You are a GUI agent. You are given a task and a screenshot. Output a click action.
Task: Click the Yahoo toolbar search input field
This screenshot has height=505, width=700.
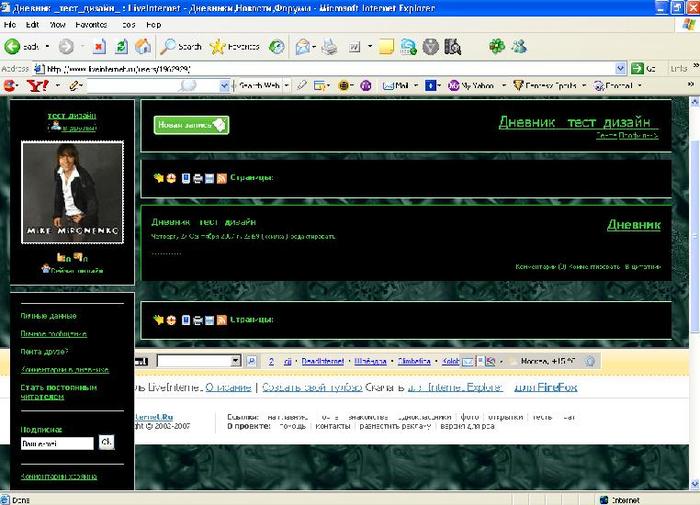(153, 85)
